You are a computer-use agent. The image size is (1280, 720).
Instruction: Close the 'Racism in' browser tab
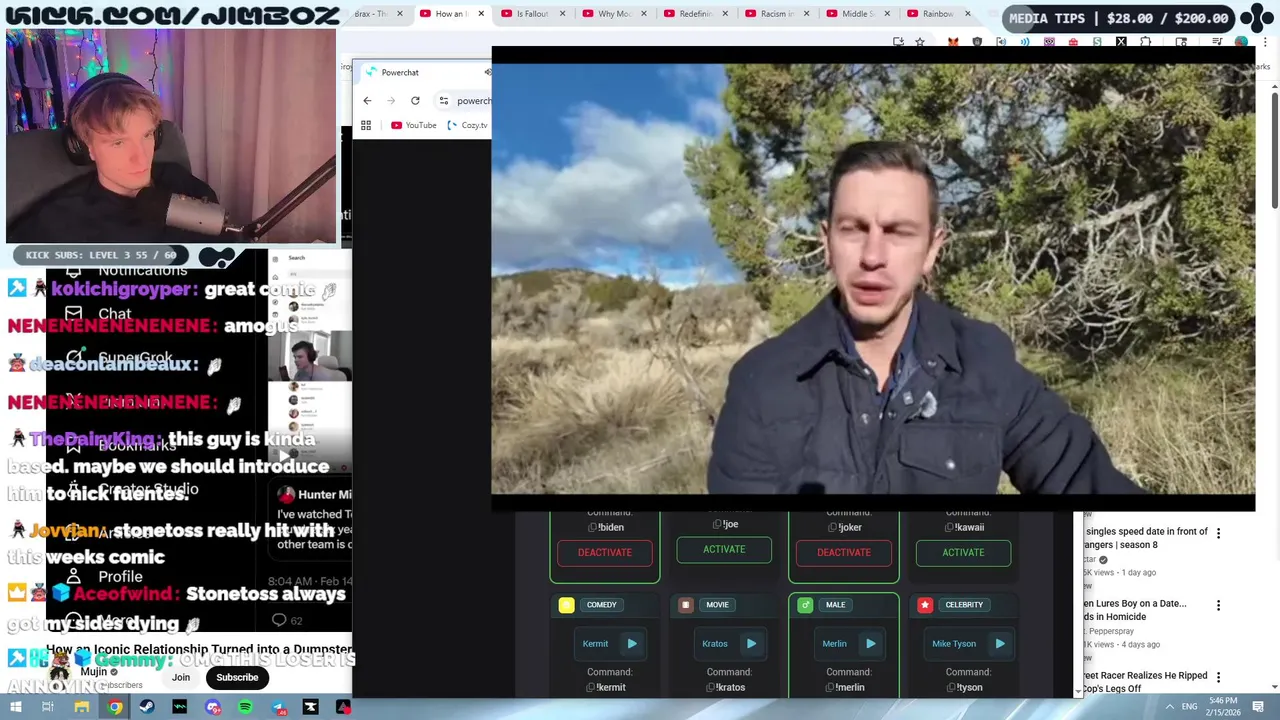(806, 14)
